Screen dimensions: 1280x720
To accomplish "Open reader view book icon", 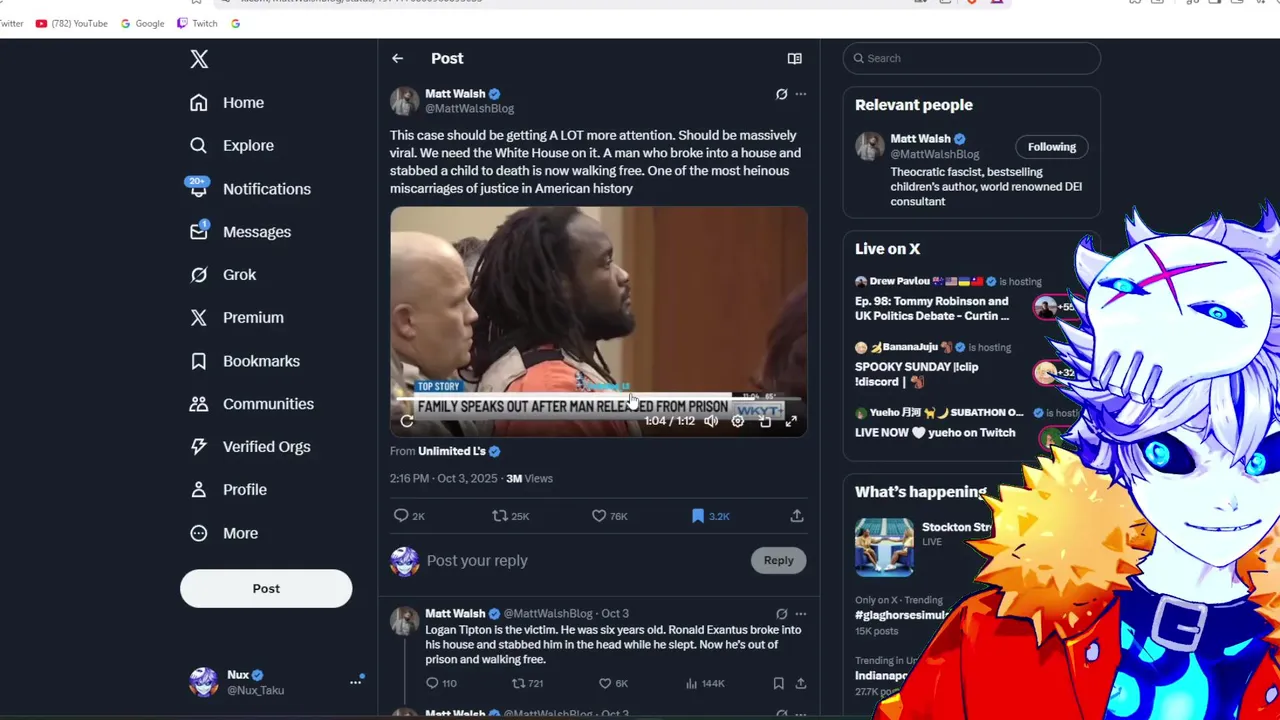I will pos(795,59).
